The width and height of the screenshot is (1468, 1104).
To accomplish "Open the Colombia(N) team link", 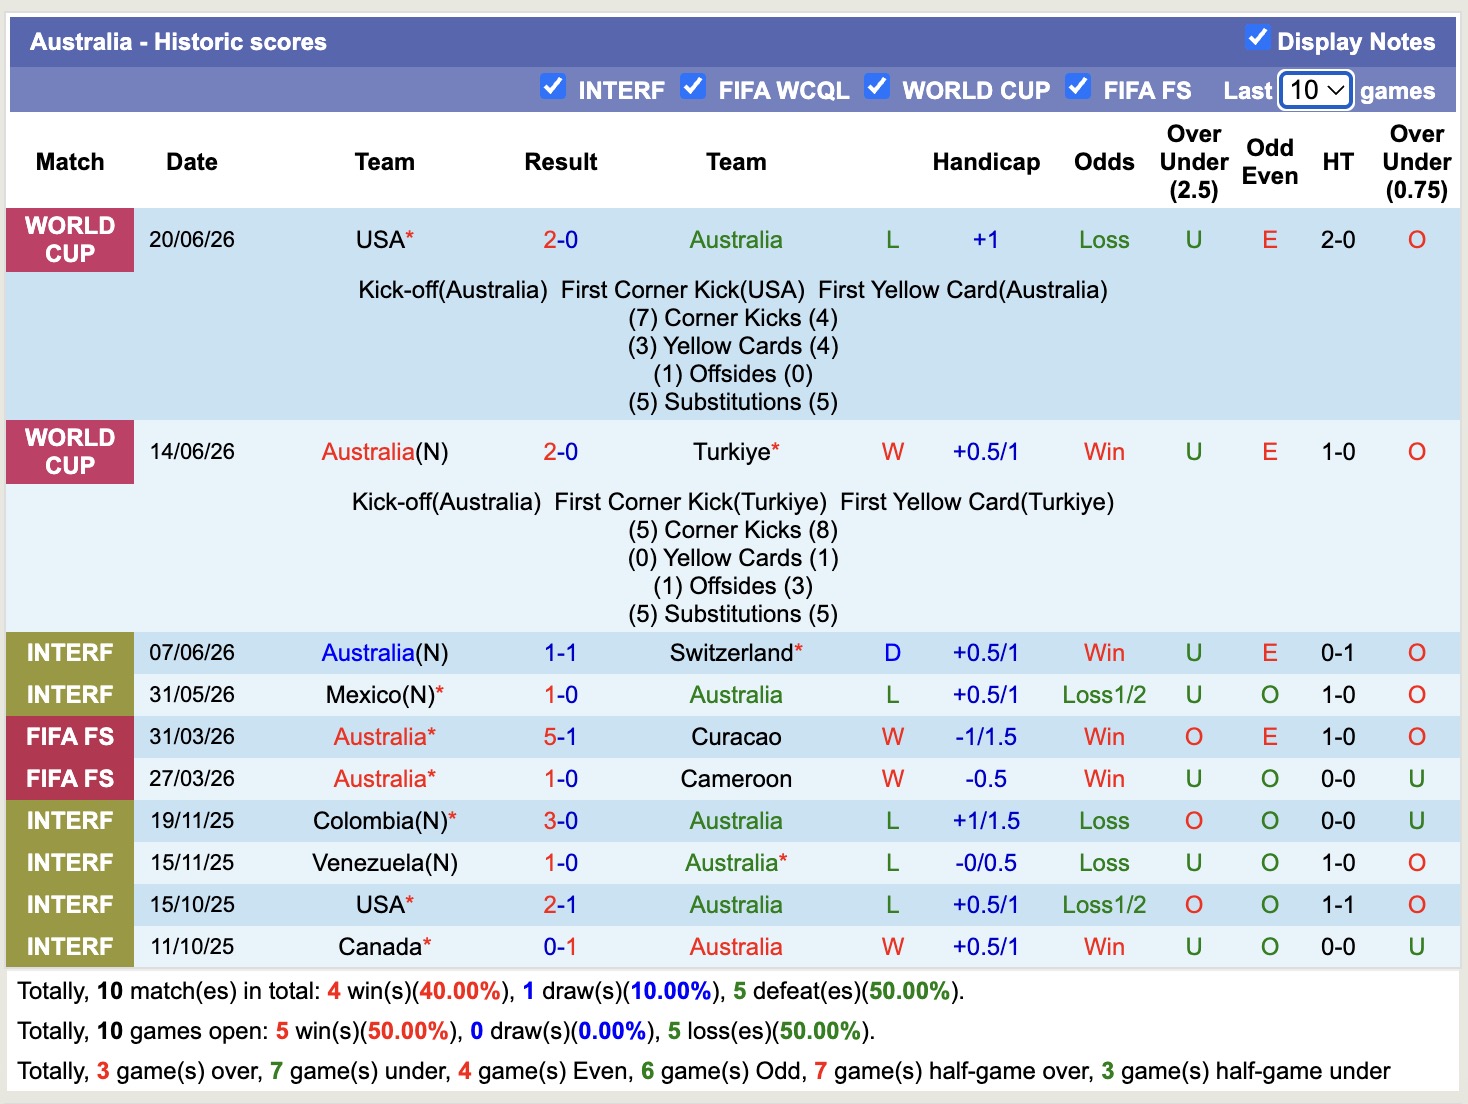I will tap(380, 821).
